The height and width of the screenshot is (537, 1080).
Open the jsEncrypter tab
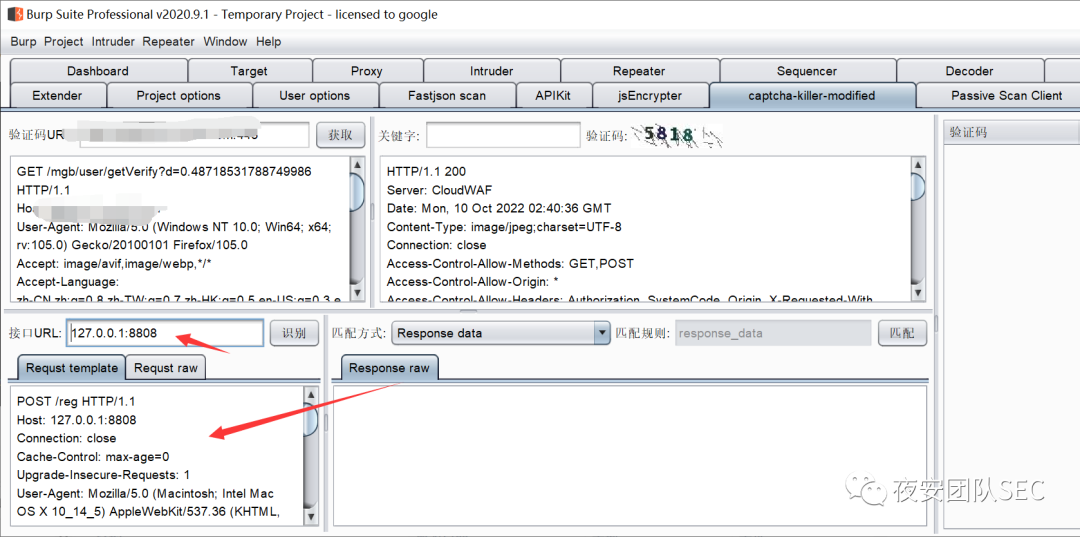pyautogui.click(x=650, y=96)
